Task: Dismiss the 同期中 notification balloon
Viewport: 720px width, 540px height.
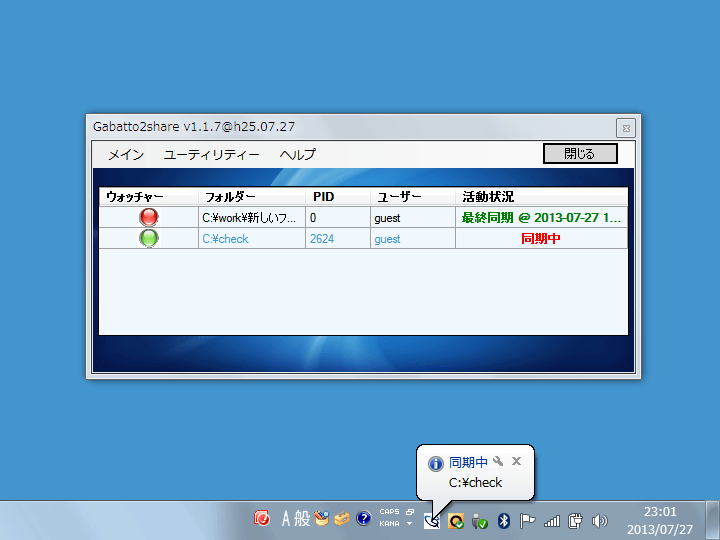Action: point(516,461)
